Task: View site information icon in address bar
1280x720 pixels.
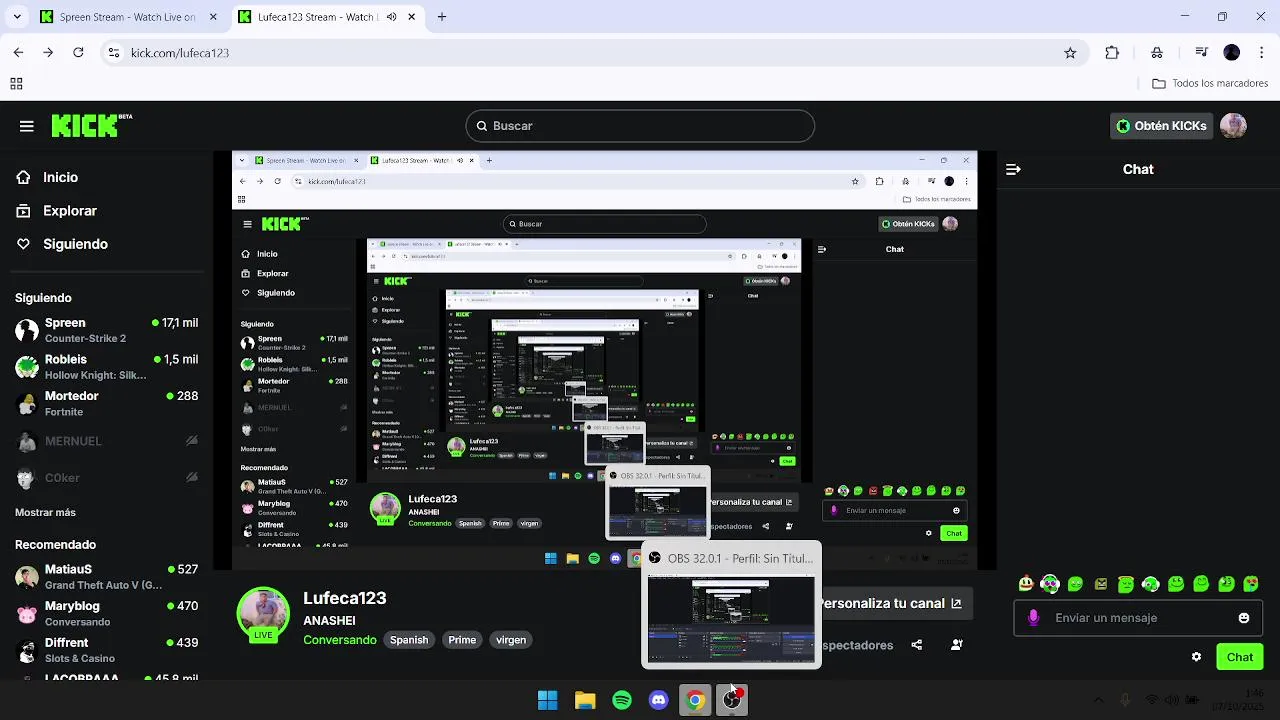Action: click(x=113, y=53)
